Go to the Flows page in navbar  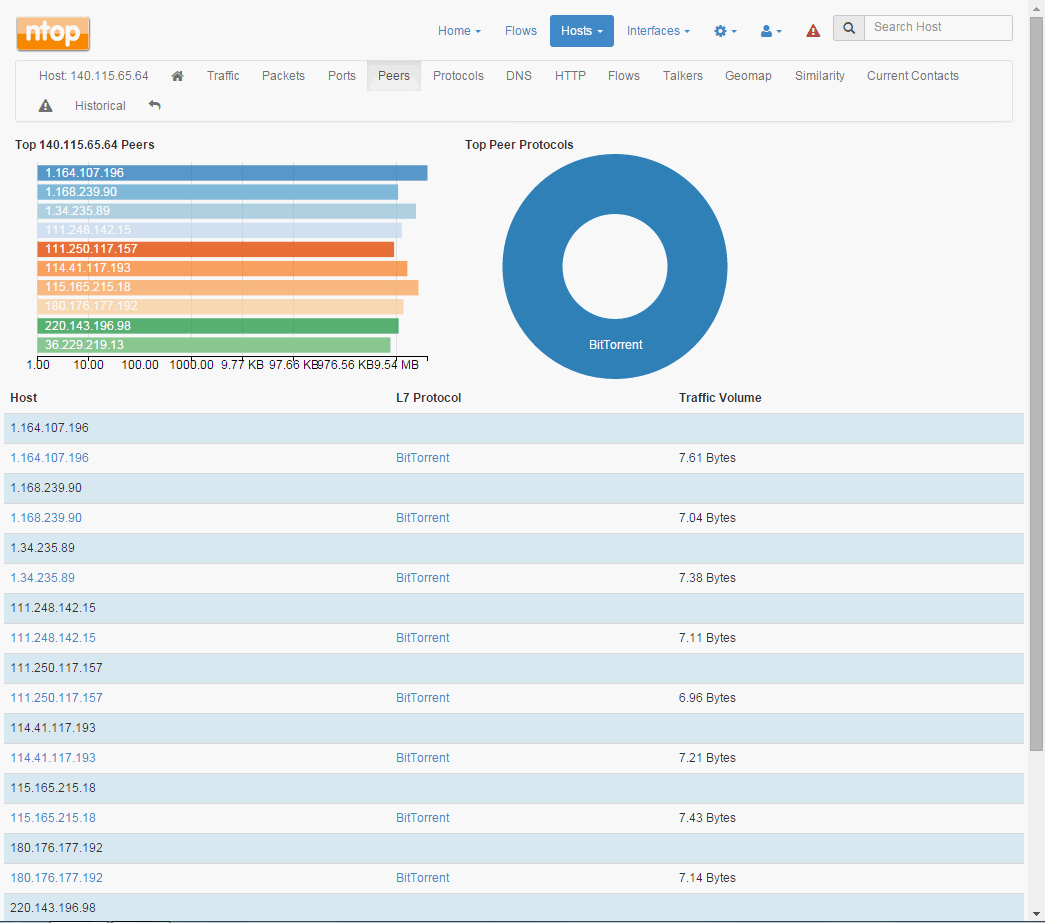pyautogui.click(x=521, y=31)
